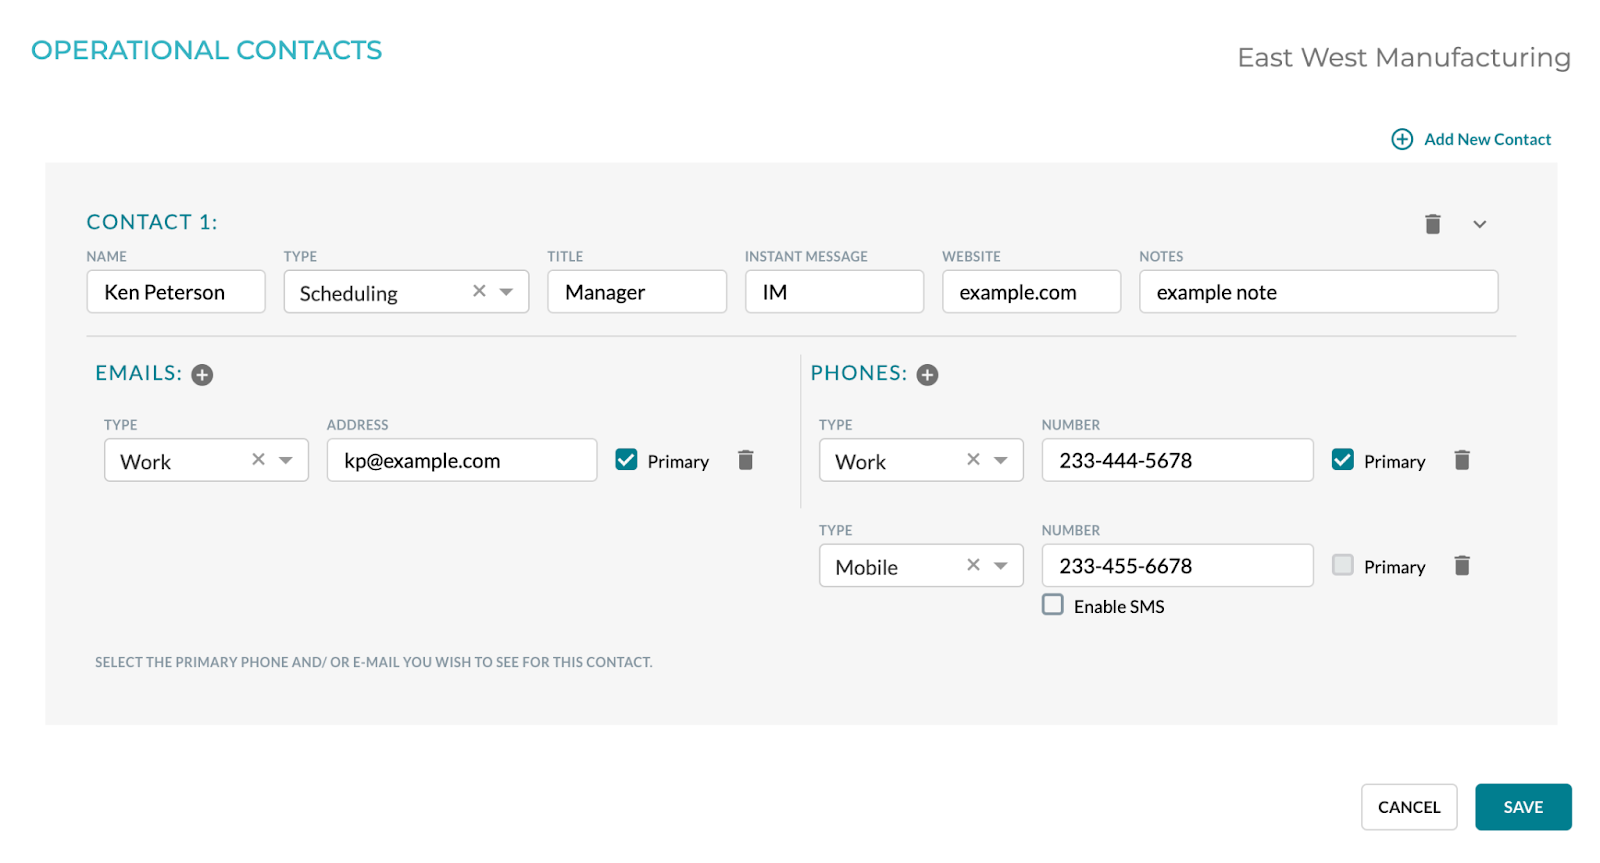Image resolution: width=1600 pixels, height=863 pixels.
Task: Click the IM instant message field
Action: [x=834, y=292]
